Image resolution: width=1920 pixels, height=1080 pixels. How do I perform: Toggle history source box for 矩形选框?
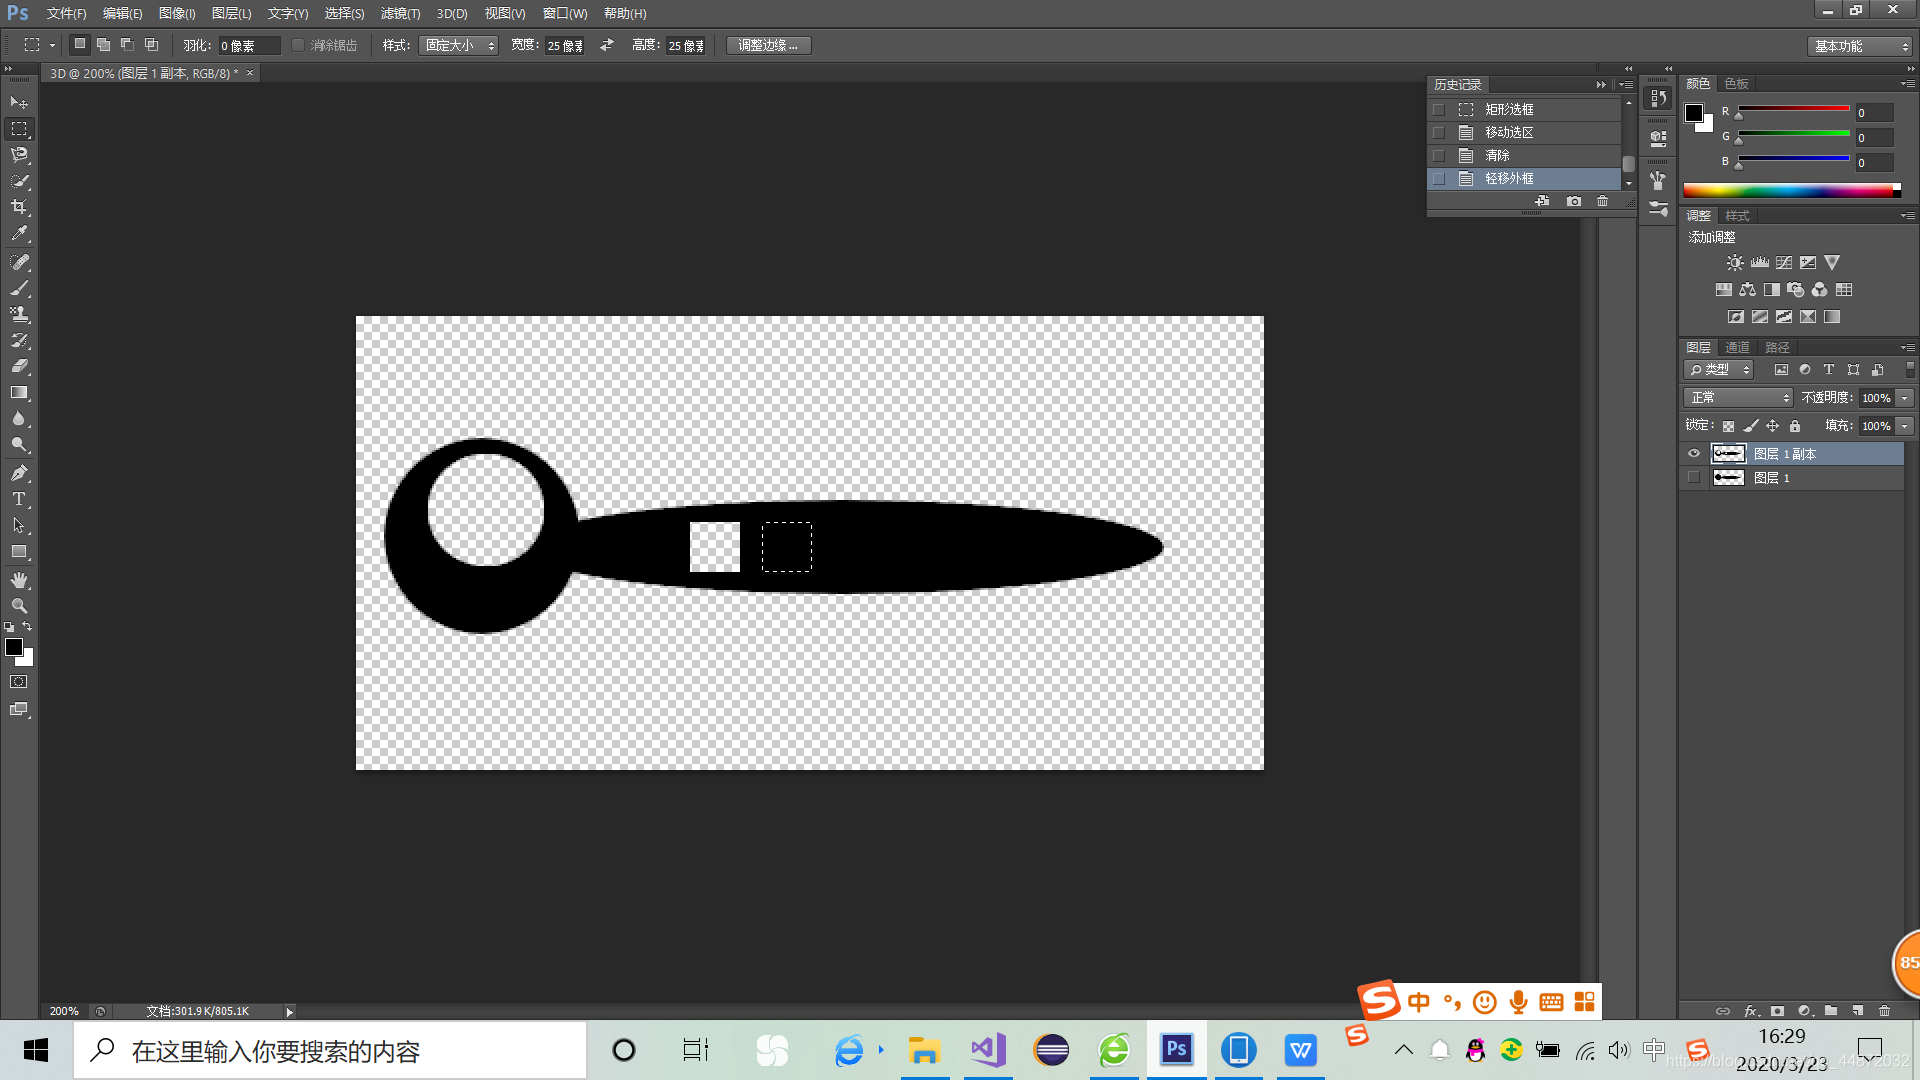pyautogui.click(x=1439, y=110)
